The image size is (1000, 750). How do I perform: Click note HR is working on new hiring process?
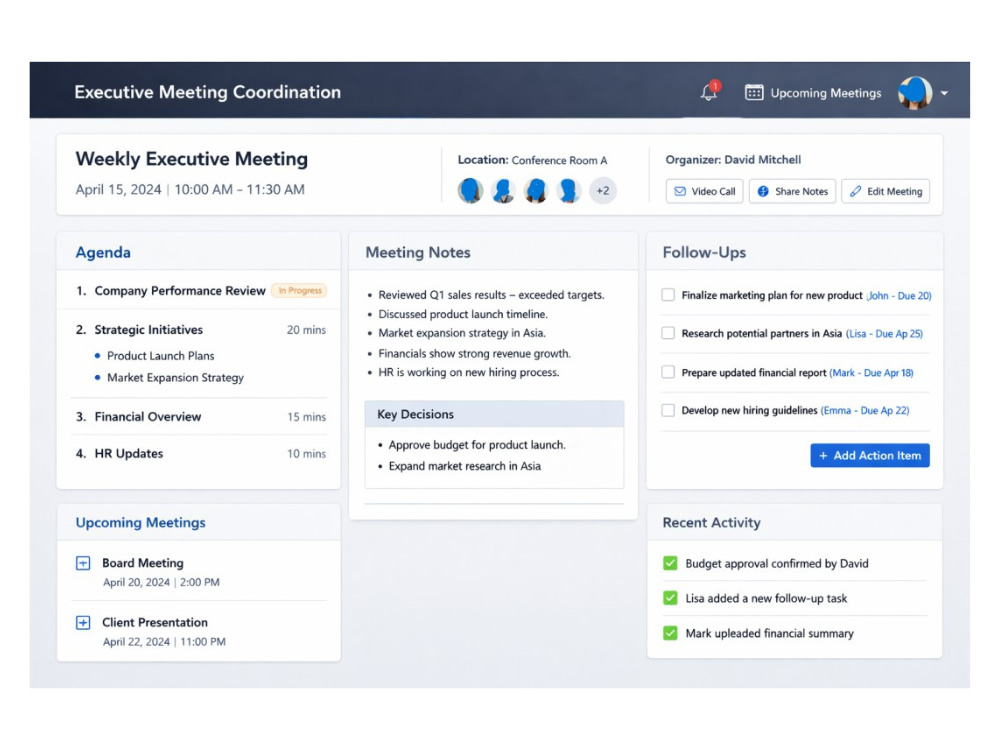coord(469,372)
